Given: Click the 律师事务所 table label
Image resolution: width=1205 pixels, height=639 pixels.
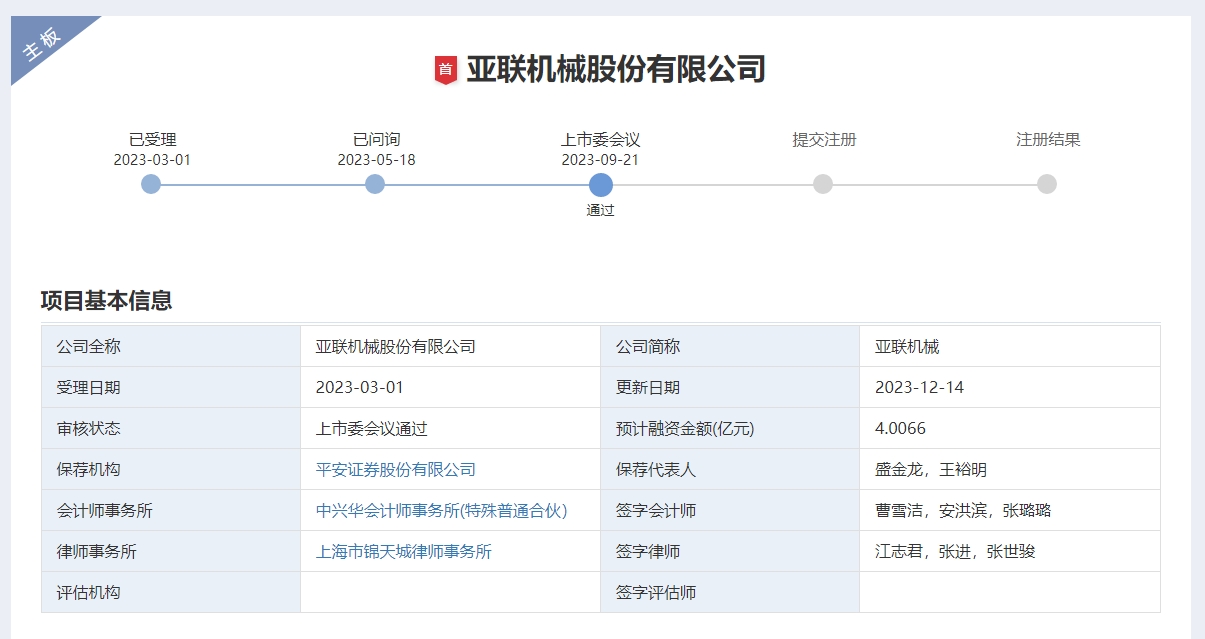Looking at the screenshot, I should 97,552.
